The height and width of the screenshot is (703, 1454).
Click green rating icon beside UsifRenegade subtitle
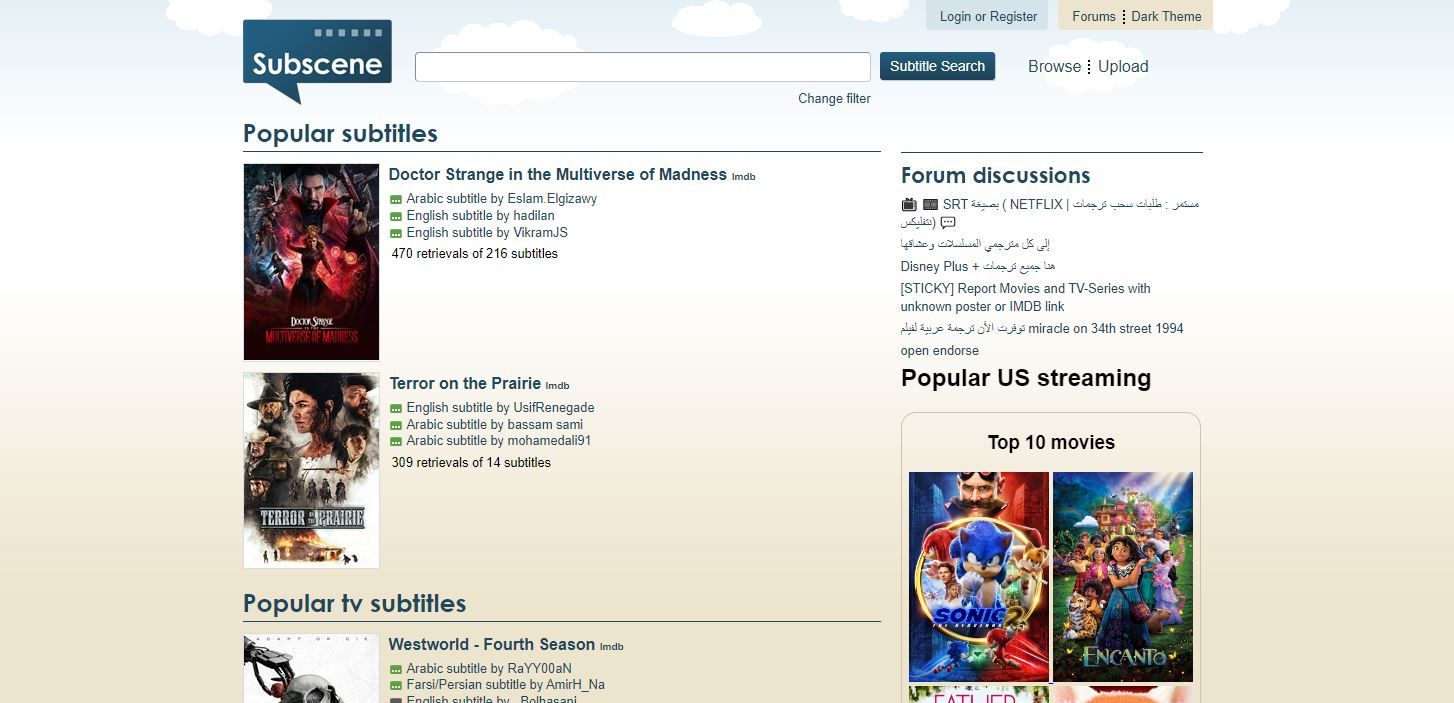pos(396,409)
